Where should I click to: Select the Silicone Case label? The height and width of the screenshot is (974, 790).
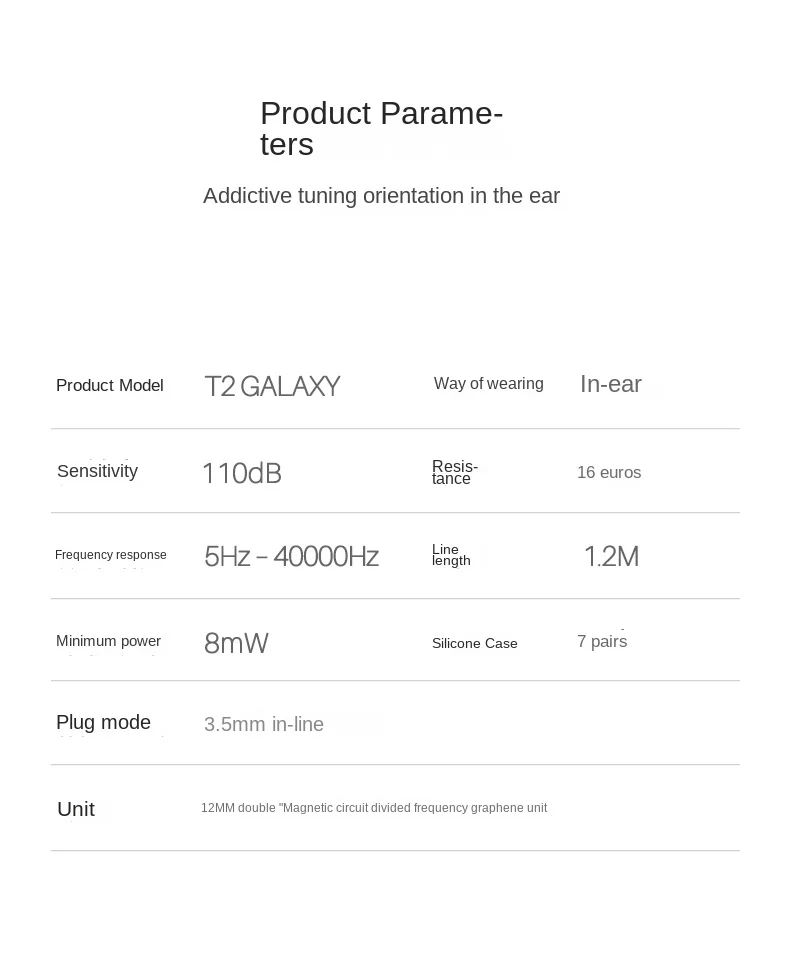474,644
